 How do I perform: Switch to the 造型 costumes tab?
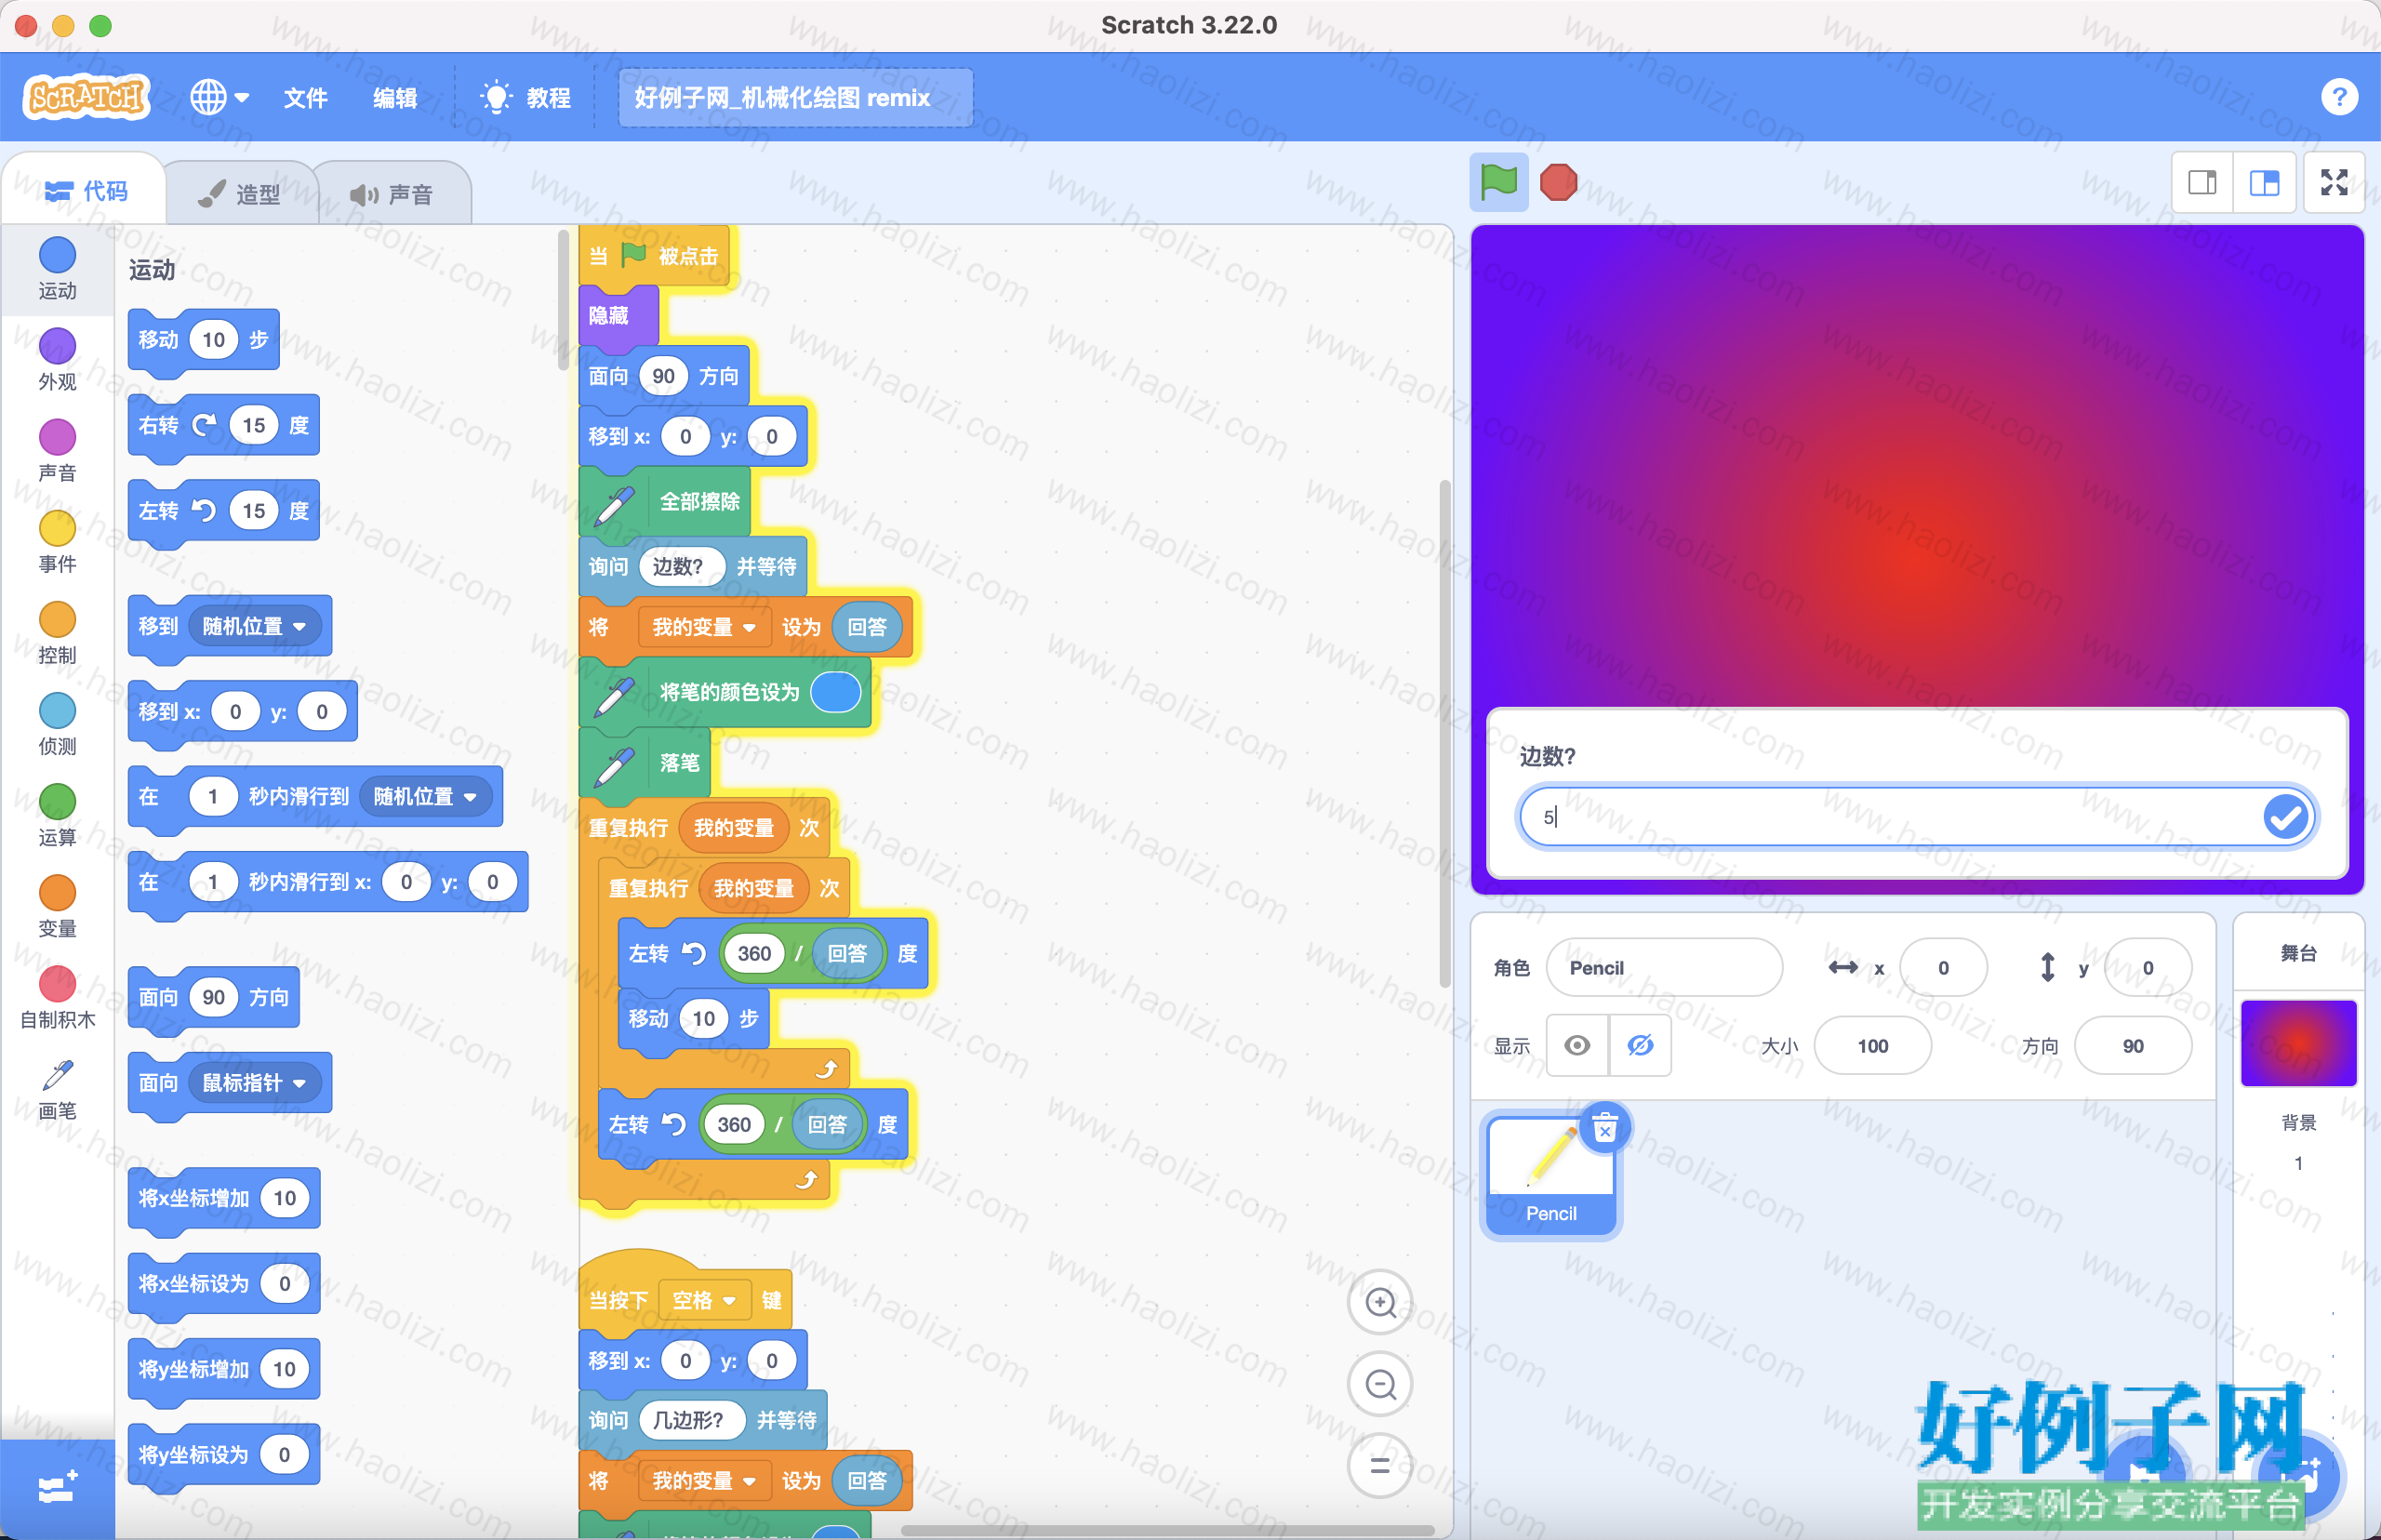pyautogui.click(x=240, y=194)
